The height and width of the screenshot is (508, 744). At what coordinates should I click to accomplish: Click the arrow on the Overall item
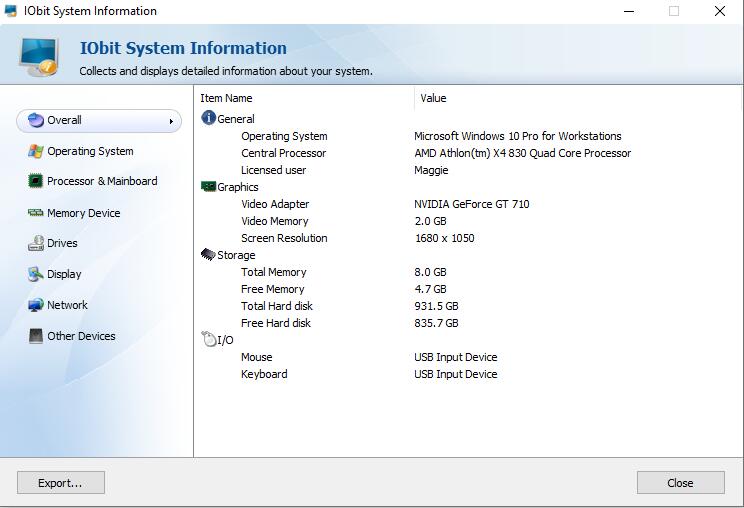(171, 121)
